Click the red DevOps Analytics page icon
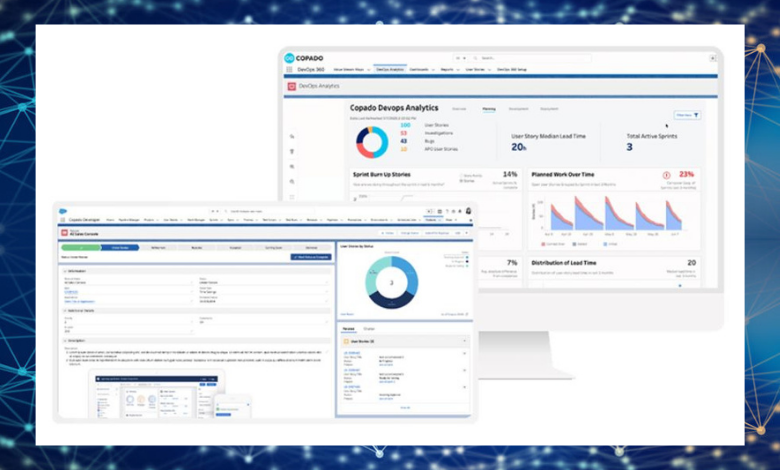Viewport: 780px width, 470px height. tap(292, 86)
